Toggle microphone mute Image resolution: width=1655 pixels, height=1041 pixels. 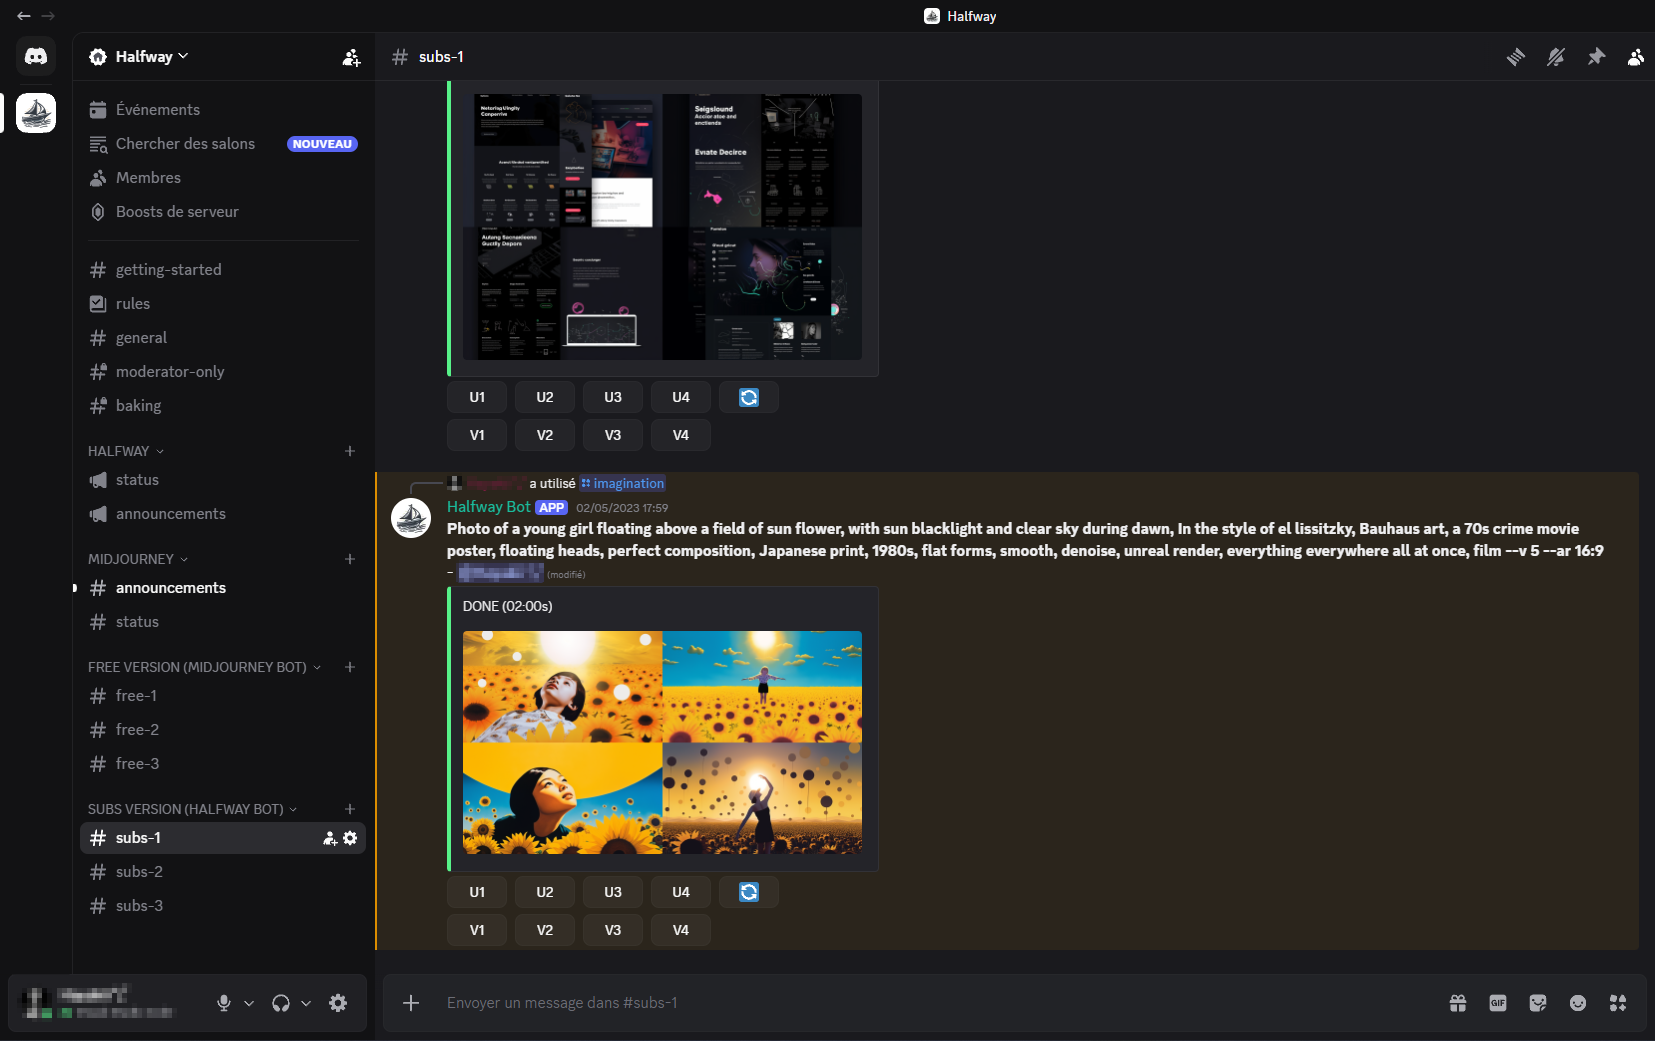pyautogui.click(x=224, y=1003)
